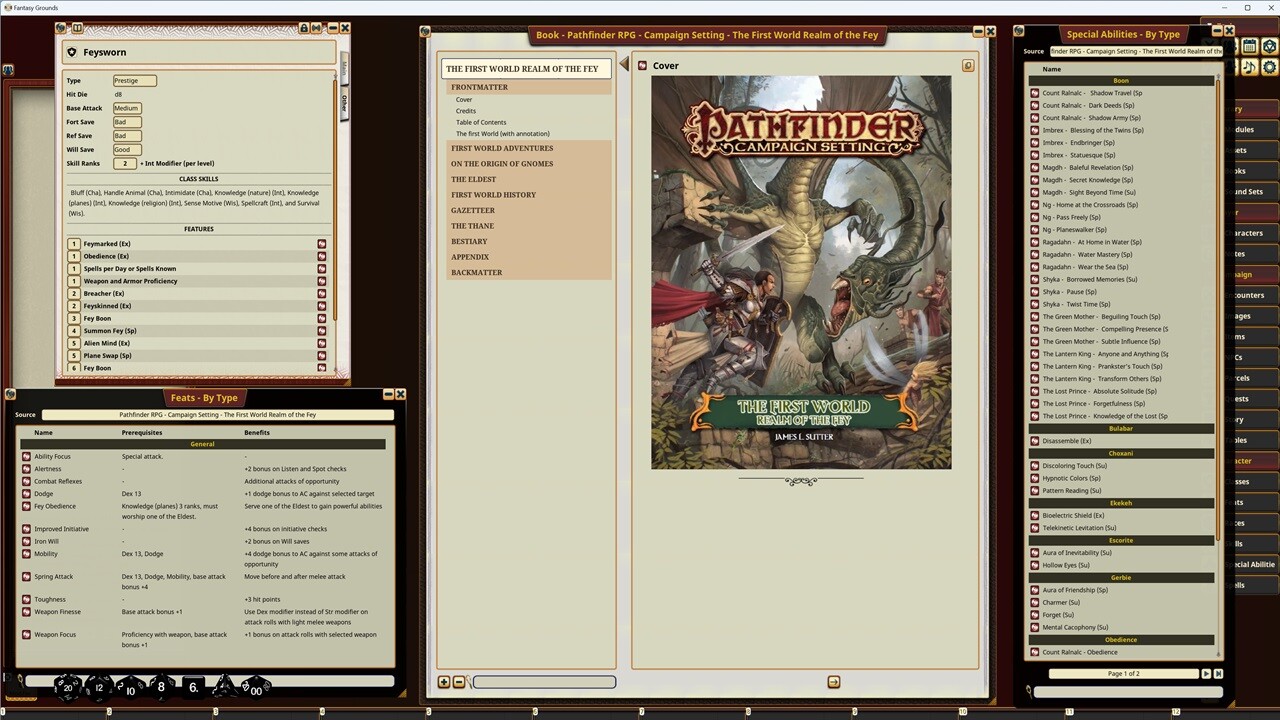Roll the d20 die in the dice tray
Screen dimensions: 1280x720
pos(68,687)
